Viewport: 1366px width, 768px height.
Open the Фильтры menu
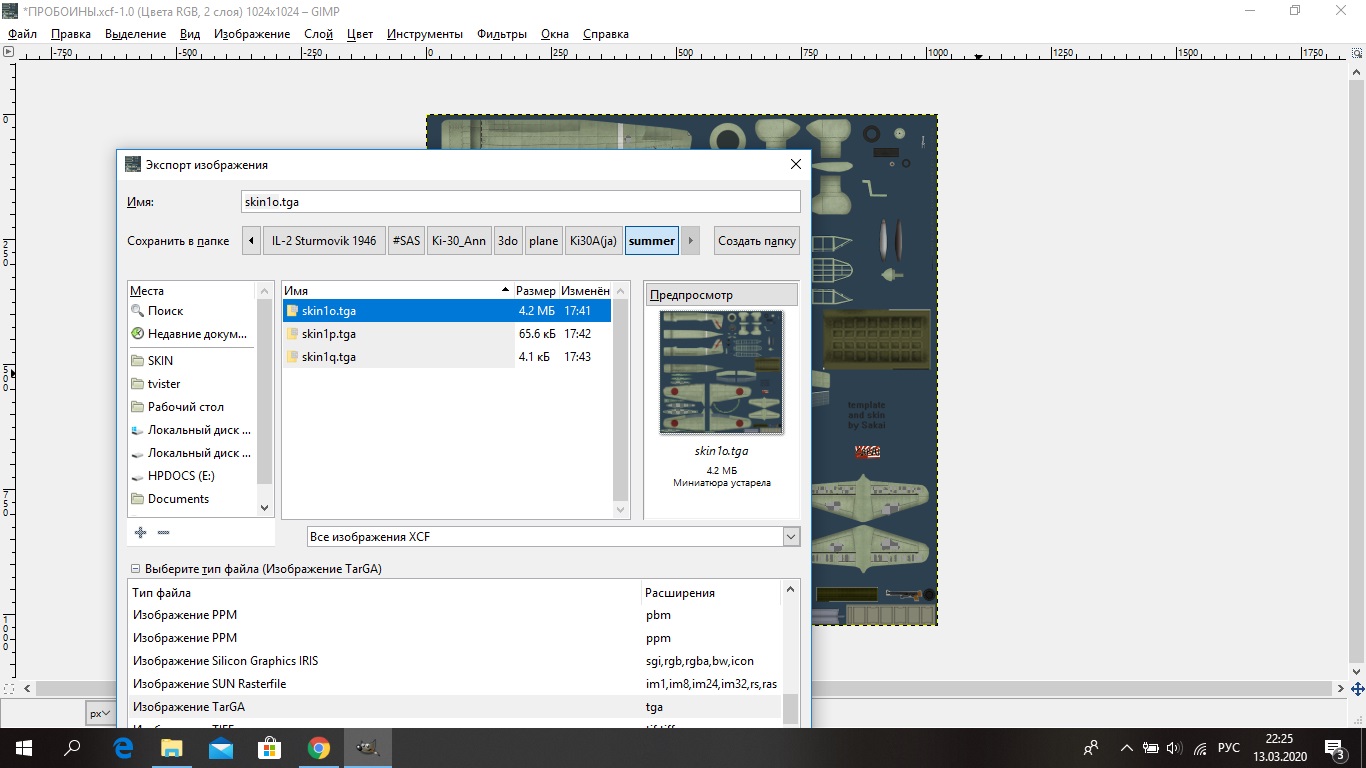(x=502, y=34)
